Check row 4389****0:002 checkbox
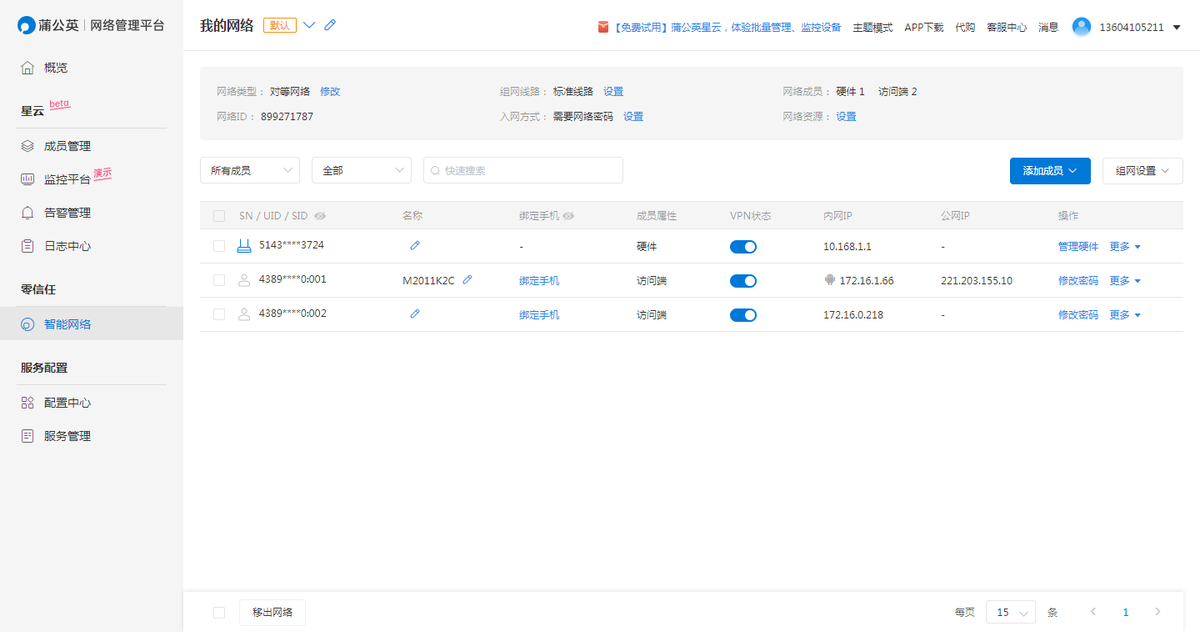 [x=219, y=315]
